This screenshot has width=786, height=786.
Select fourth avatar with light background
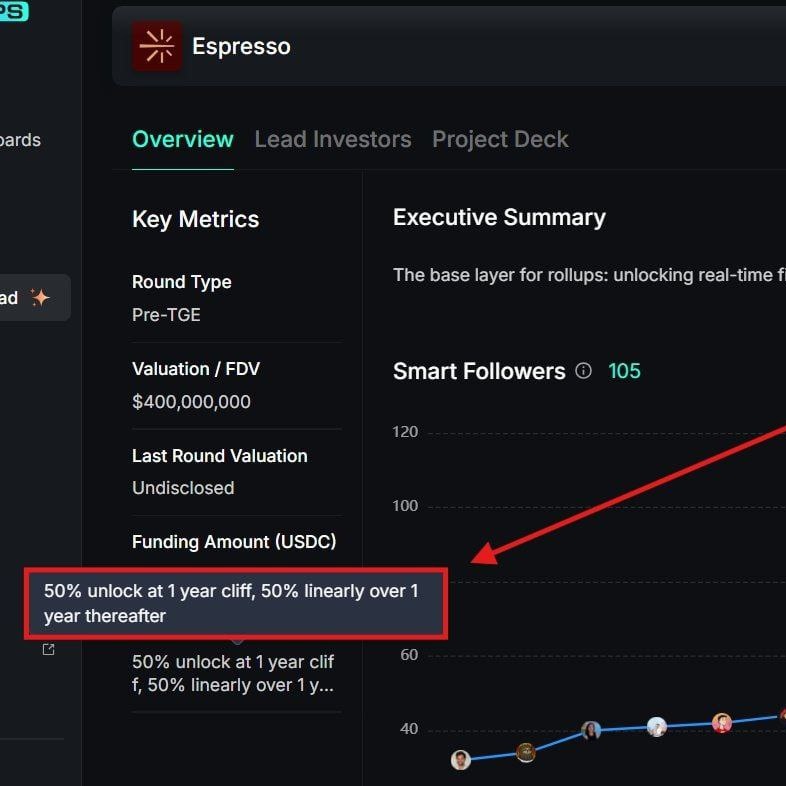point(657,727)
